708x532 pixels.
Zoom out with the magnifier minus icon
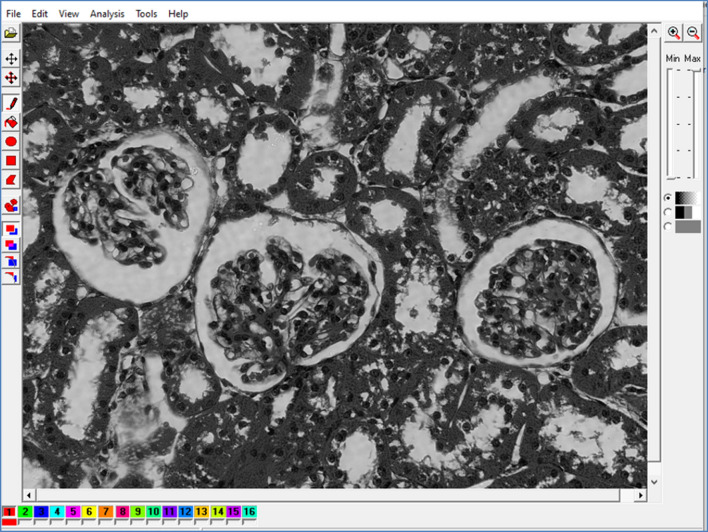tap(693, 33)
